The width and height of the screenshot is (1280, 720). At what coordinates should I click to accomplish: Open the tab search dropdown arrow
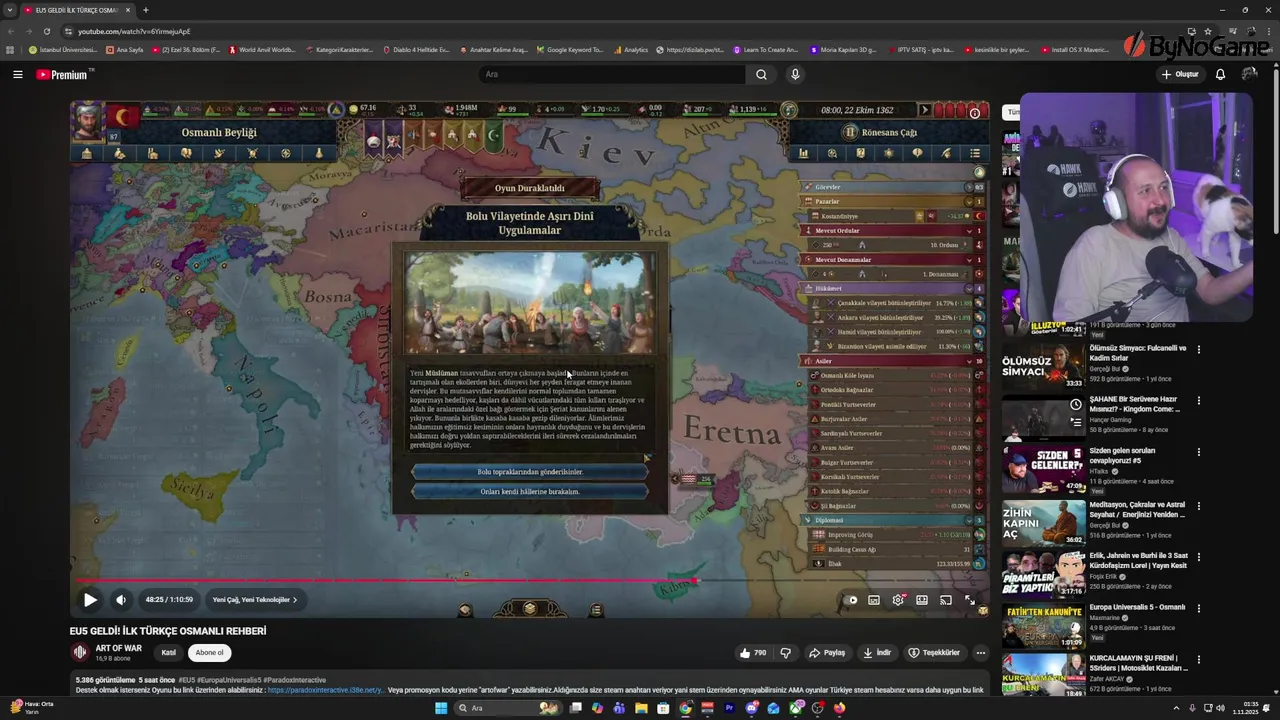click(10, 10)
